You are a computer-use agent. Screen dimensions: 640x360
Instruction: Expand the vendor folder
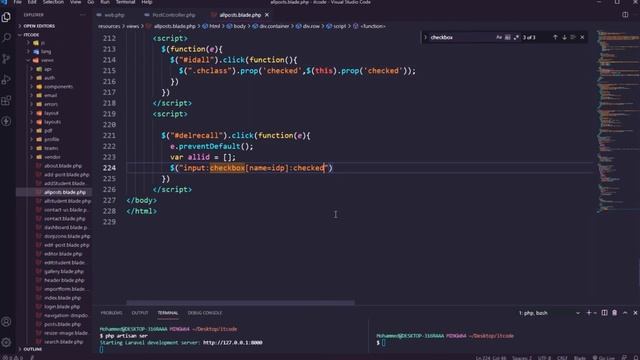(52, 157)
